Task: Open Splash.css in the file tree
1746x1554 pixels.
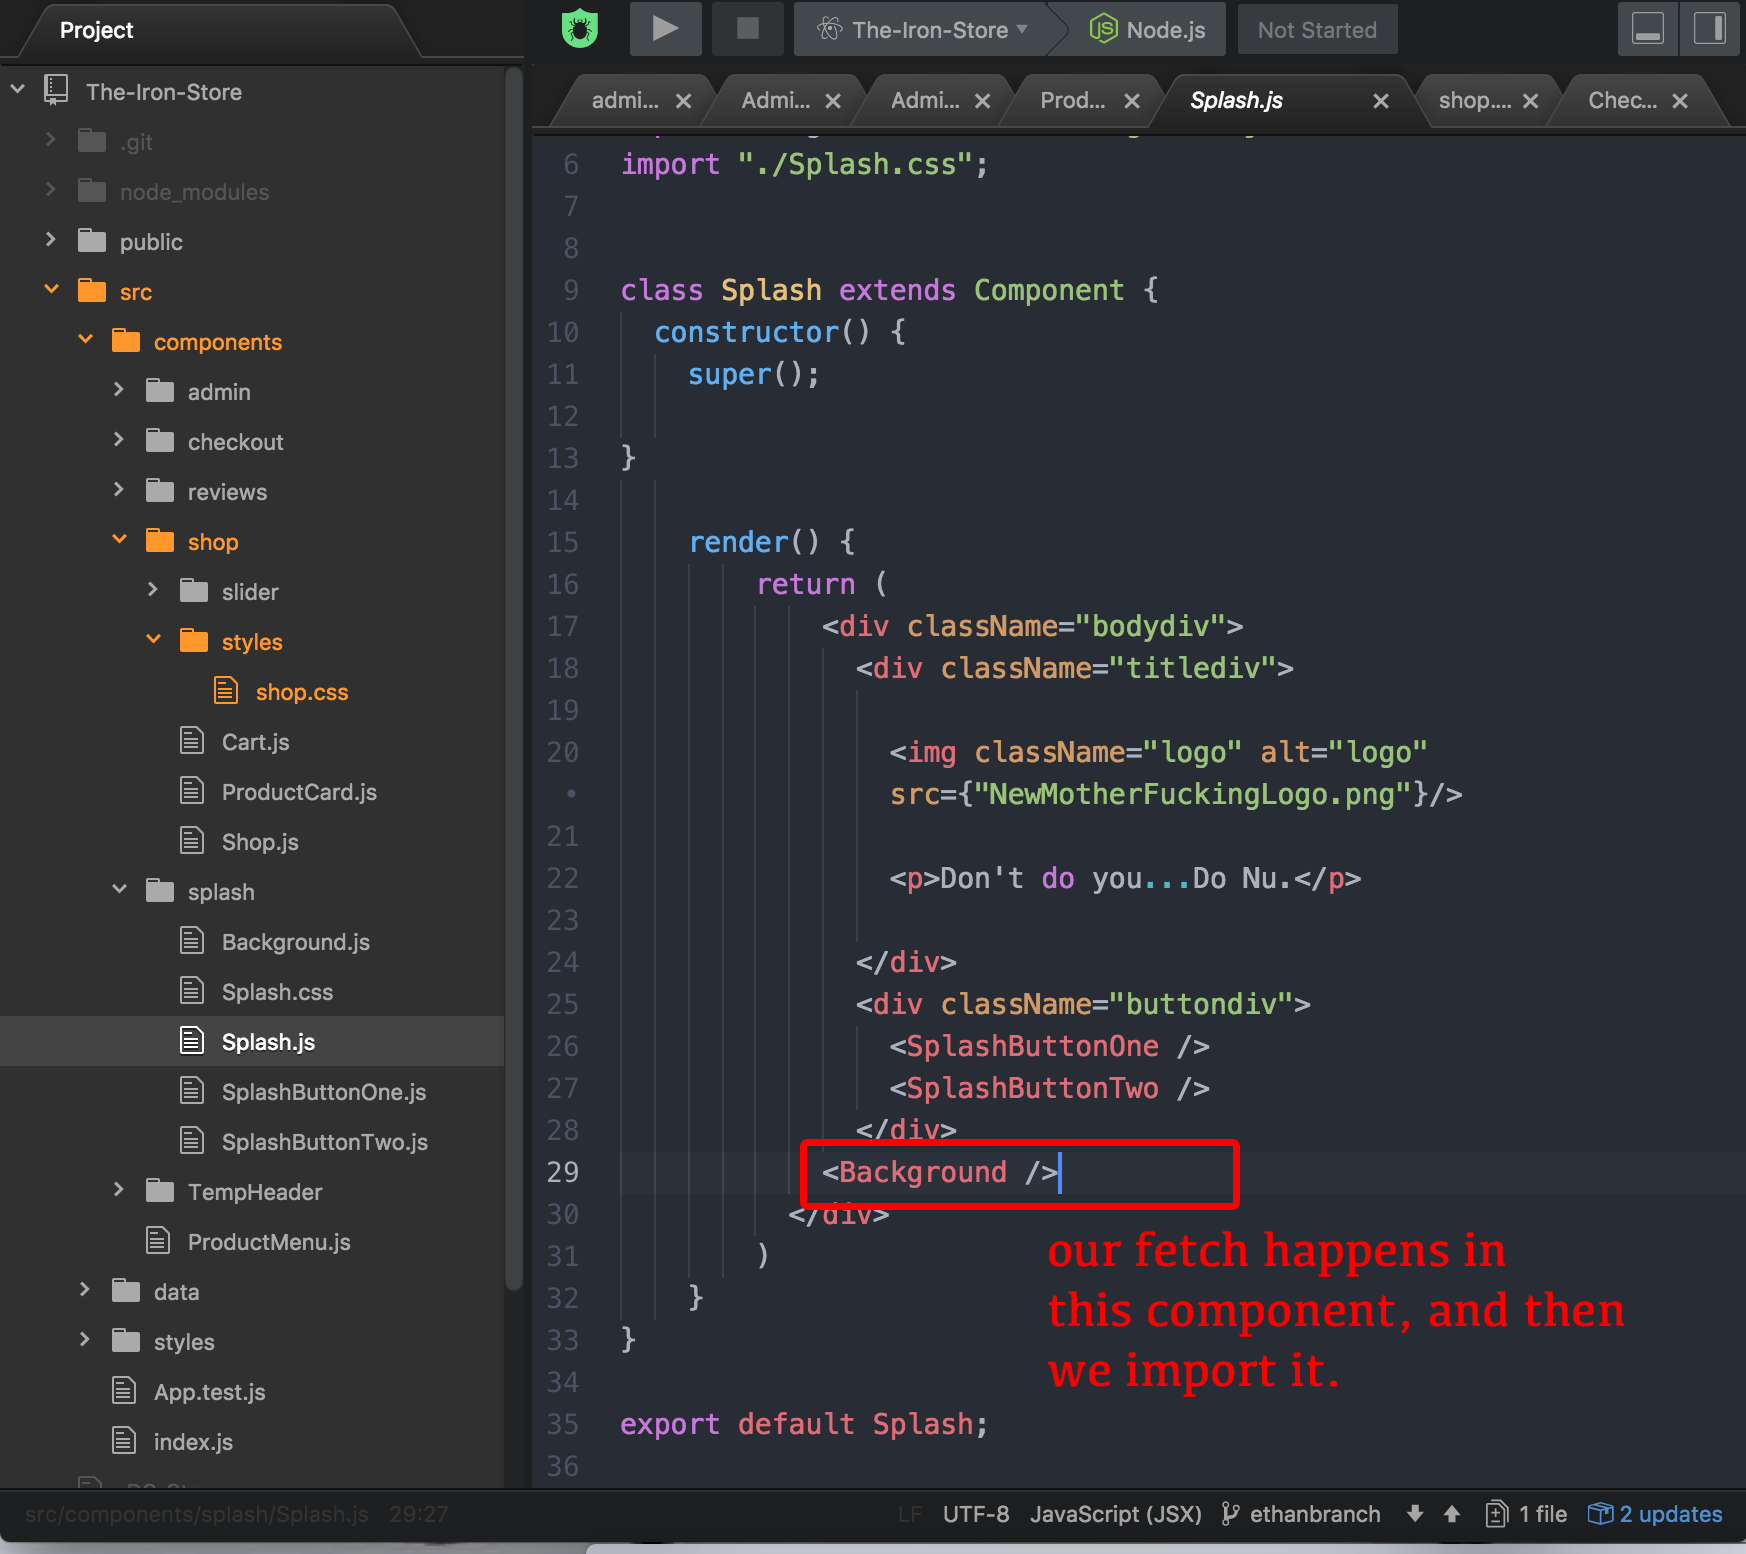Action: pos(277,992)
